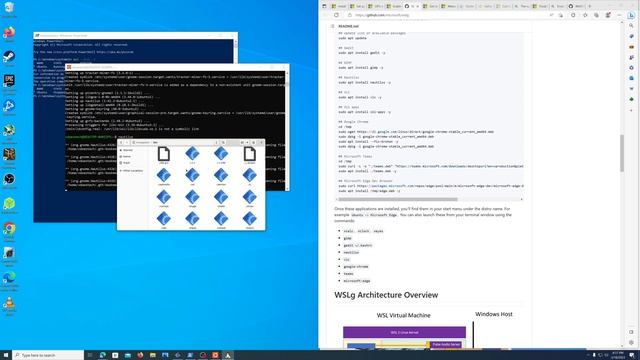The image size is (640, 360).
Task: Close the active GitHub tab
Action: coord(417,6)
